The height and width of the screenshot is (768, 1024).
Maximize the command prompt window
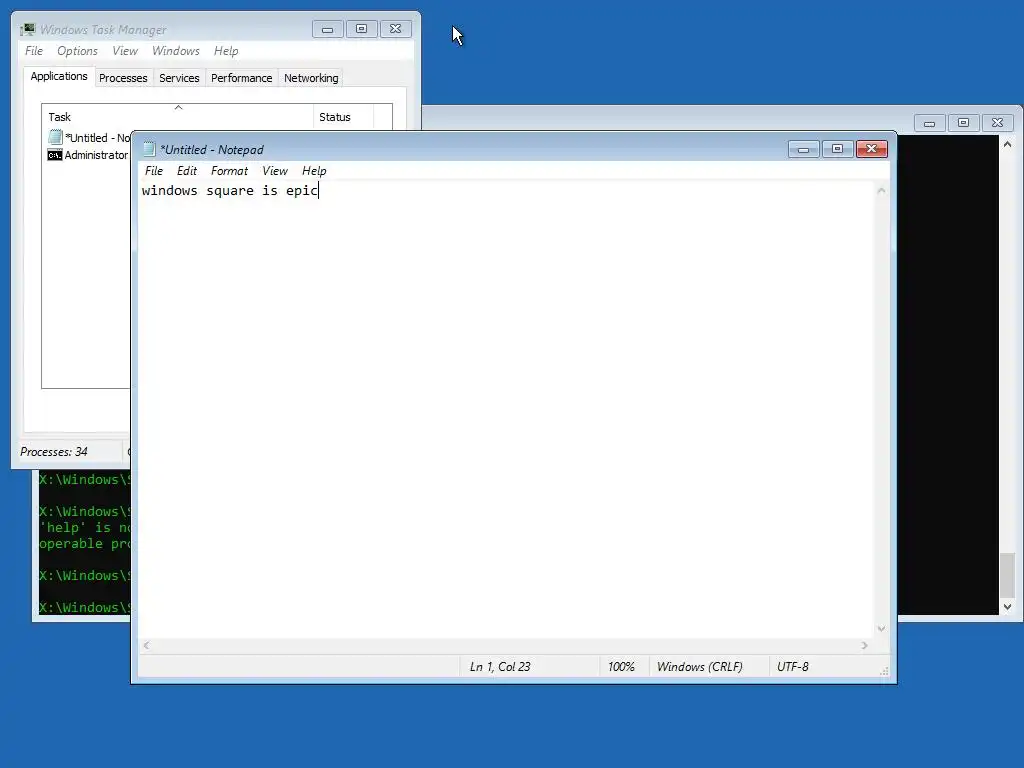point(963,123)
